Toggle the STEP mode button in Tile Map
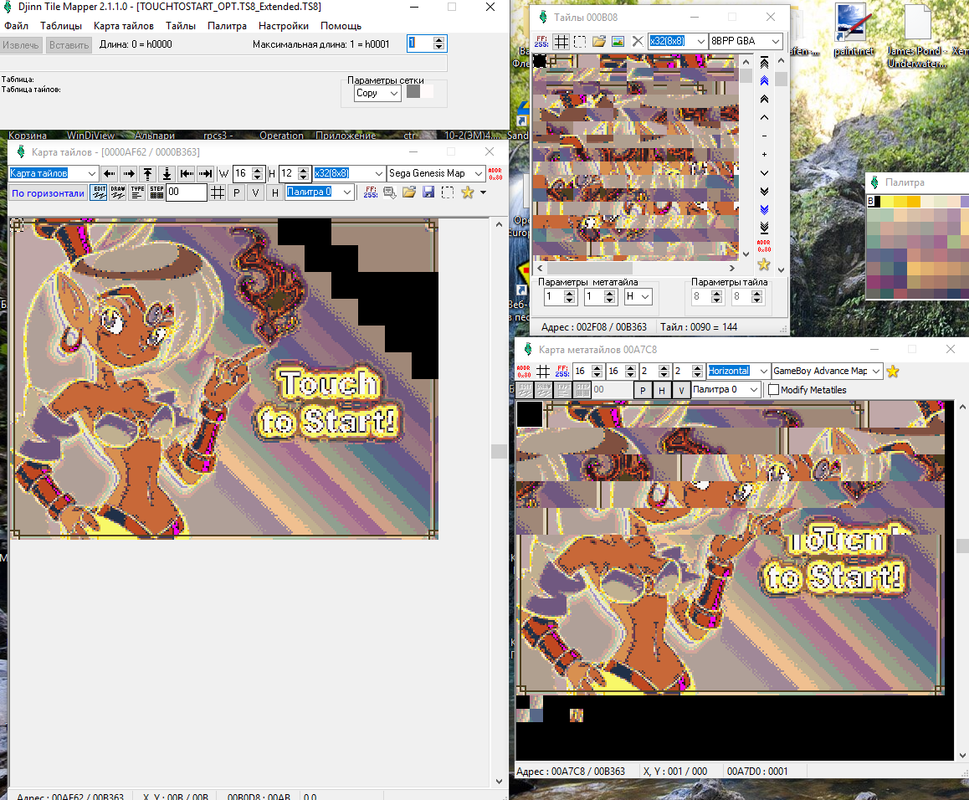 (156, 193)
